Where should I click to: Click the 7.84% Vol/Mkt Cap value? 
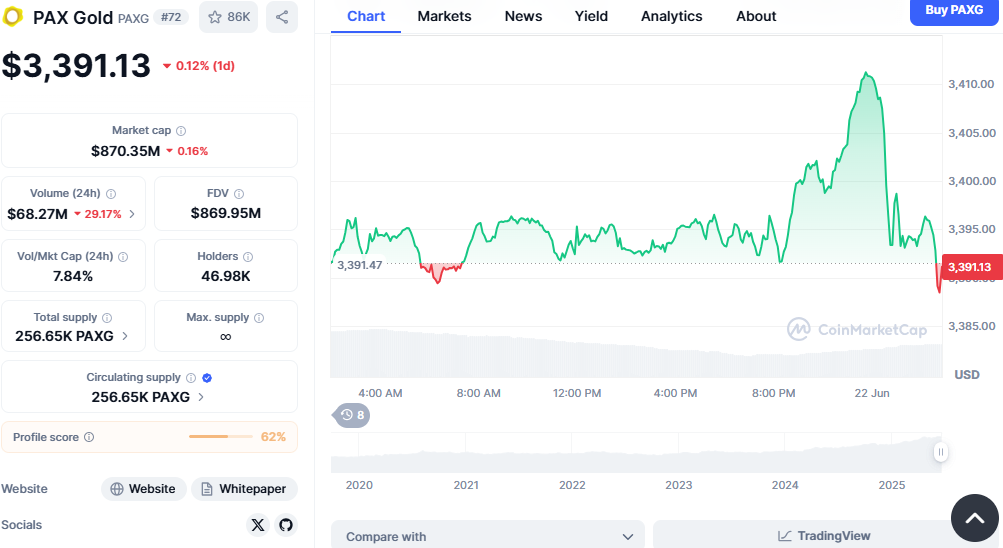(73, 276)
